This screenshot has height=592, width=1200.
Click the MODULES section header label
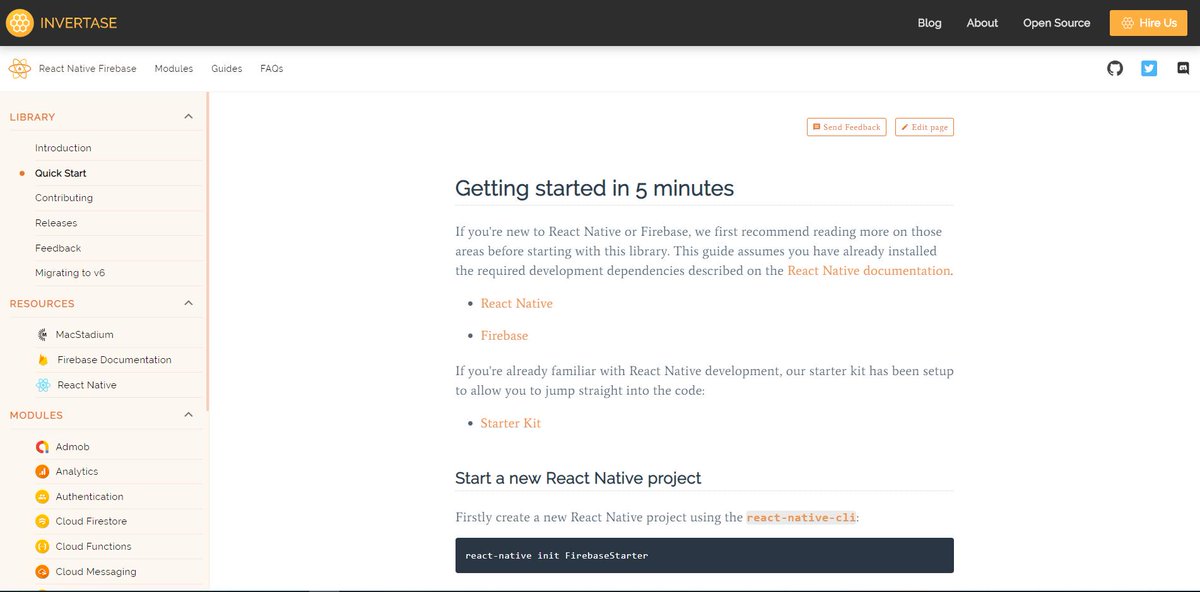click(x=36, y=415)
